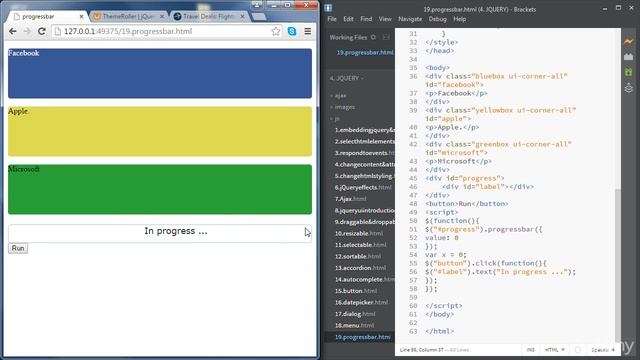Open 5.changehtmlstyling file in the tree
The height and width of the screenshot is (360, 640).
[364, 176]
